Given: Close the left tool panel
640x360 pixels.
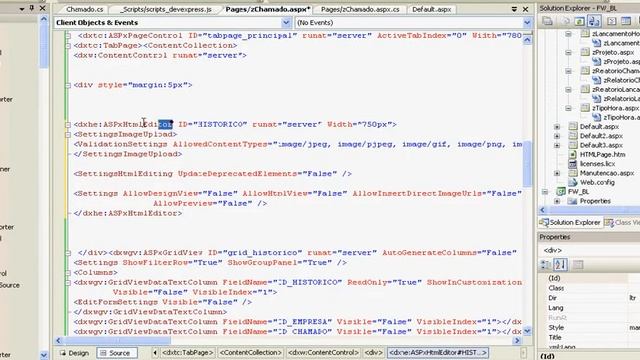Looking at the screenshot, I should tap(42, 8).
